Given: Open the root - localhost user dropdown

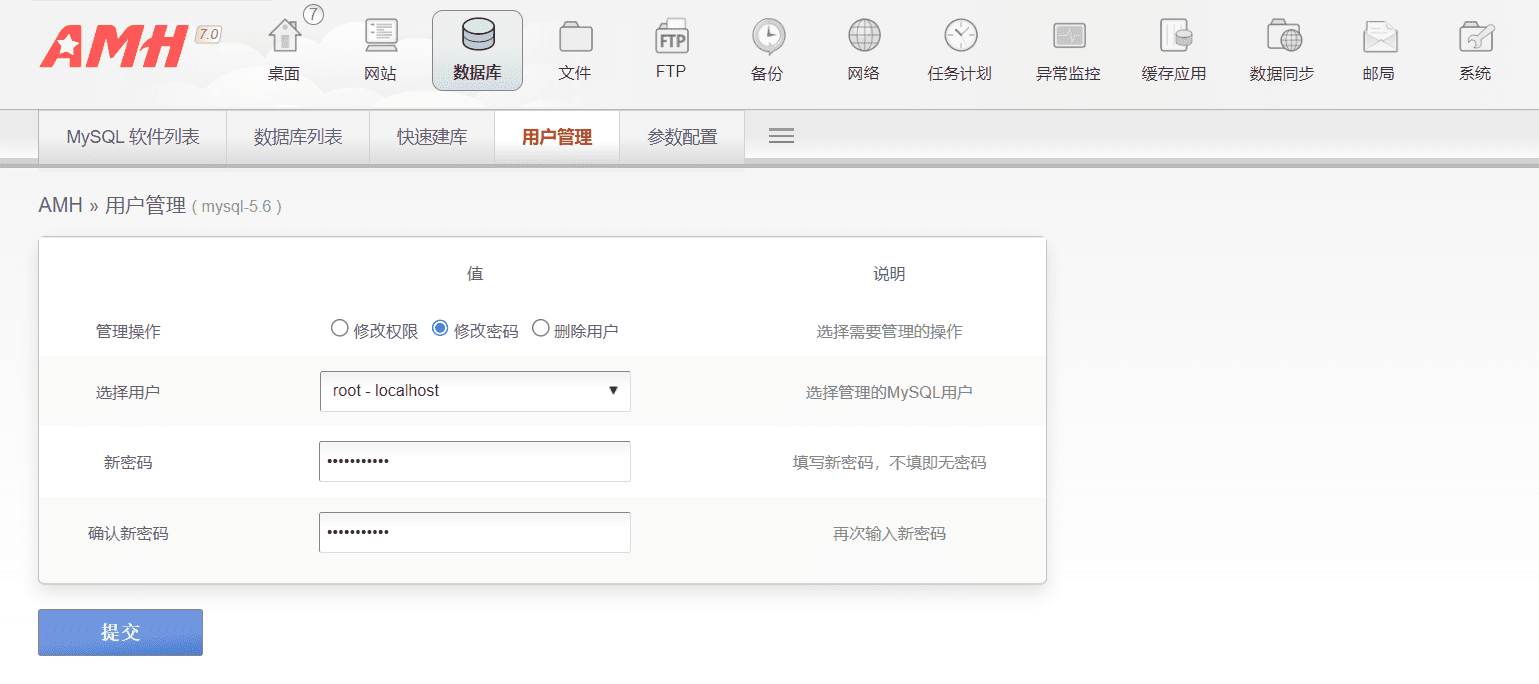Looking at the screenshot, I should [474, 391].
